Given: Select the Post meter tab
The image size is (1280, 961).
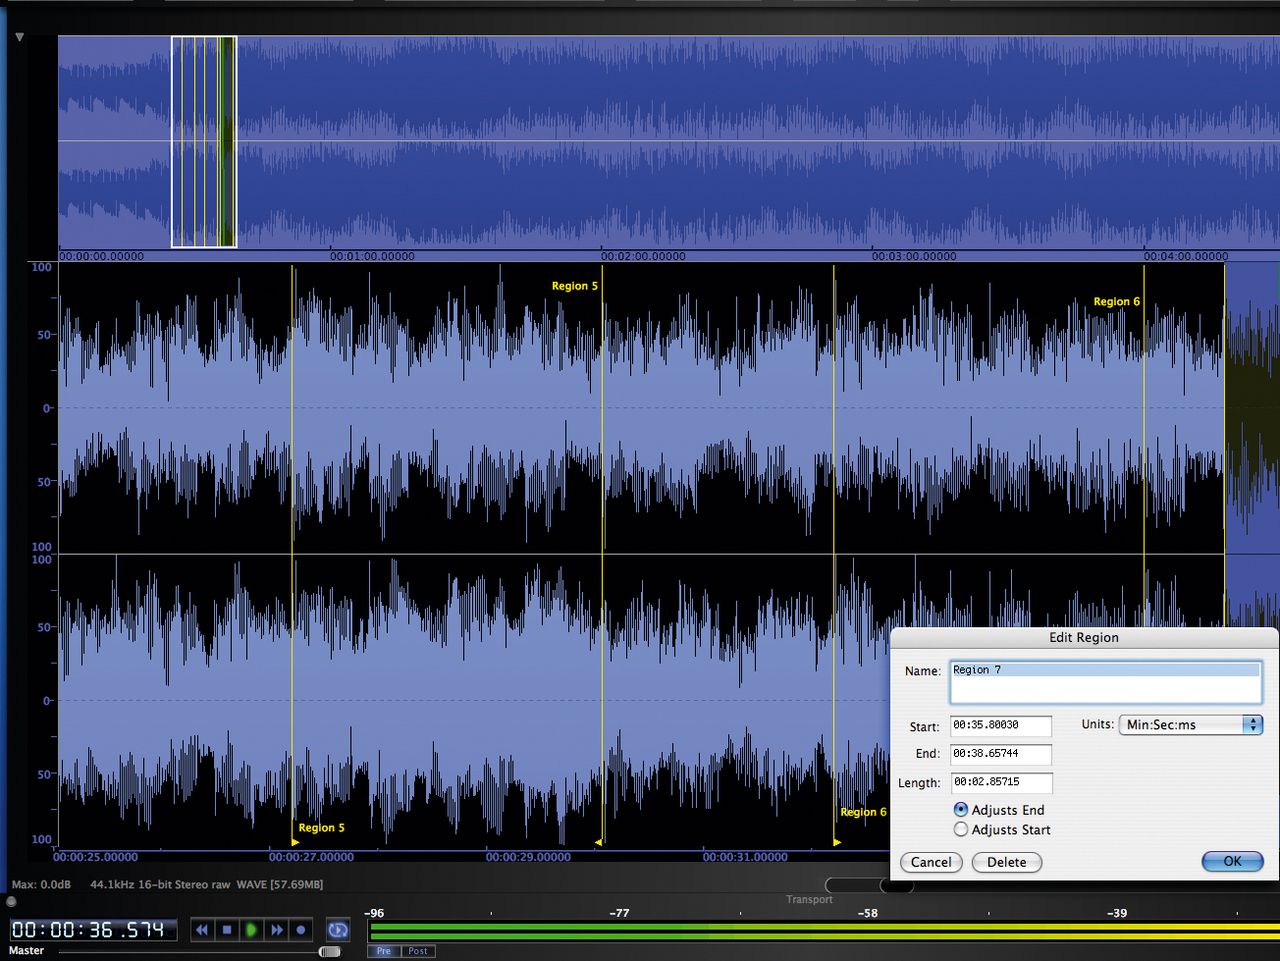Looking at the screenshot, I should tap(418, 951).
